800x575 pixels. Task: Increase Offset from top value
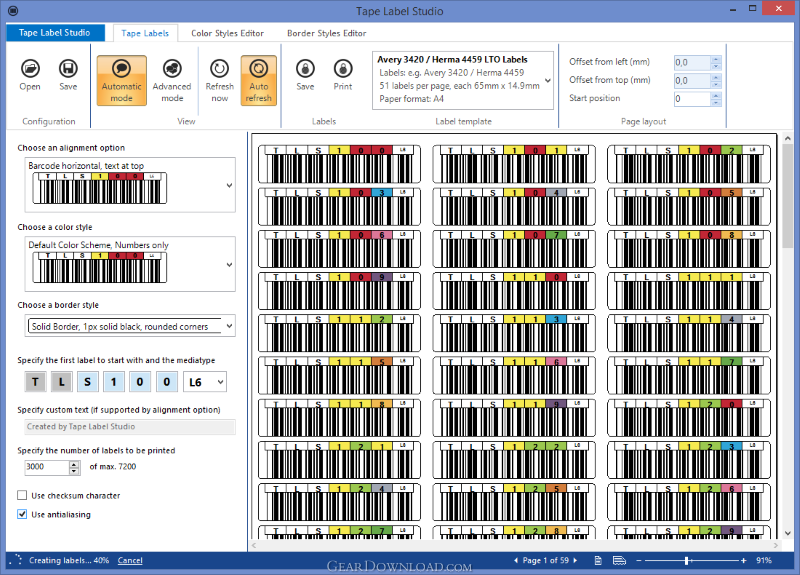click(x=716, y=77)
